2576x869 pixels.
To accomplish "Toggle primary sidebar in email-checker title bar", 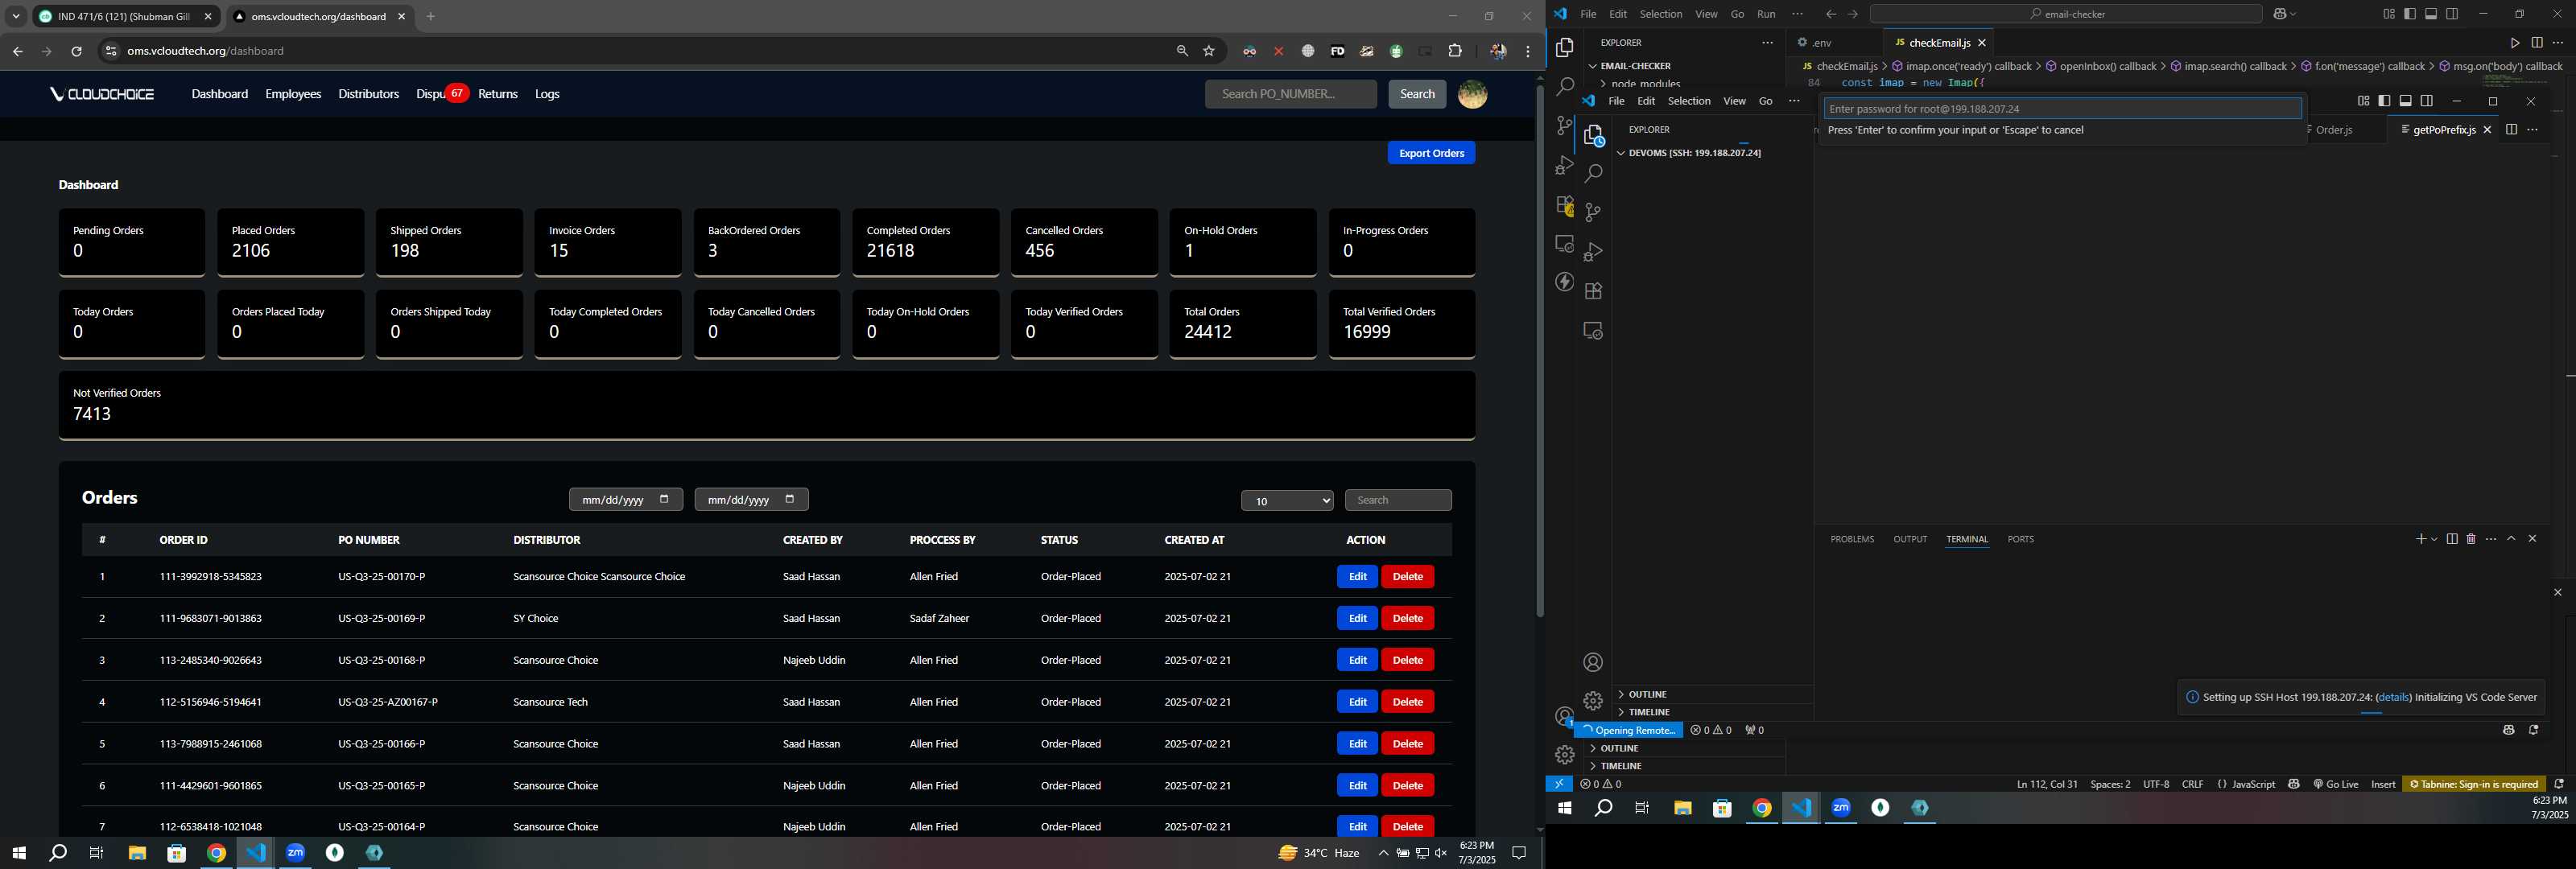I will (x=2410, y=14).
